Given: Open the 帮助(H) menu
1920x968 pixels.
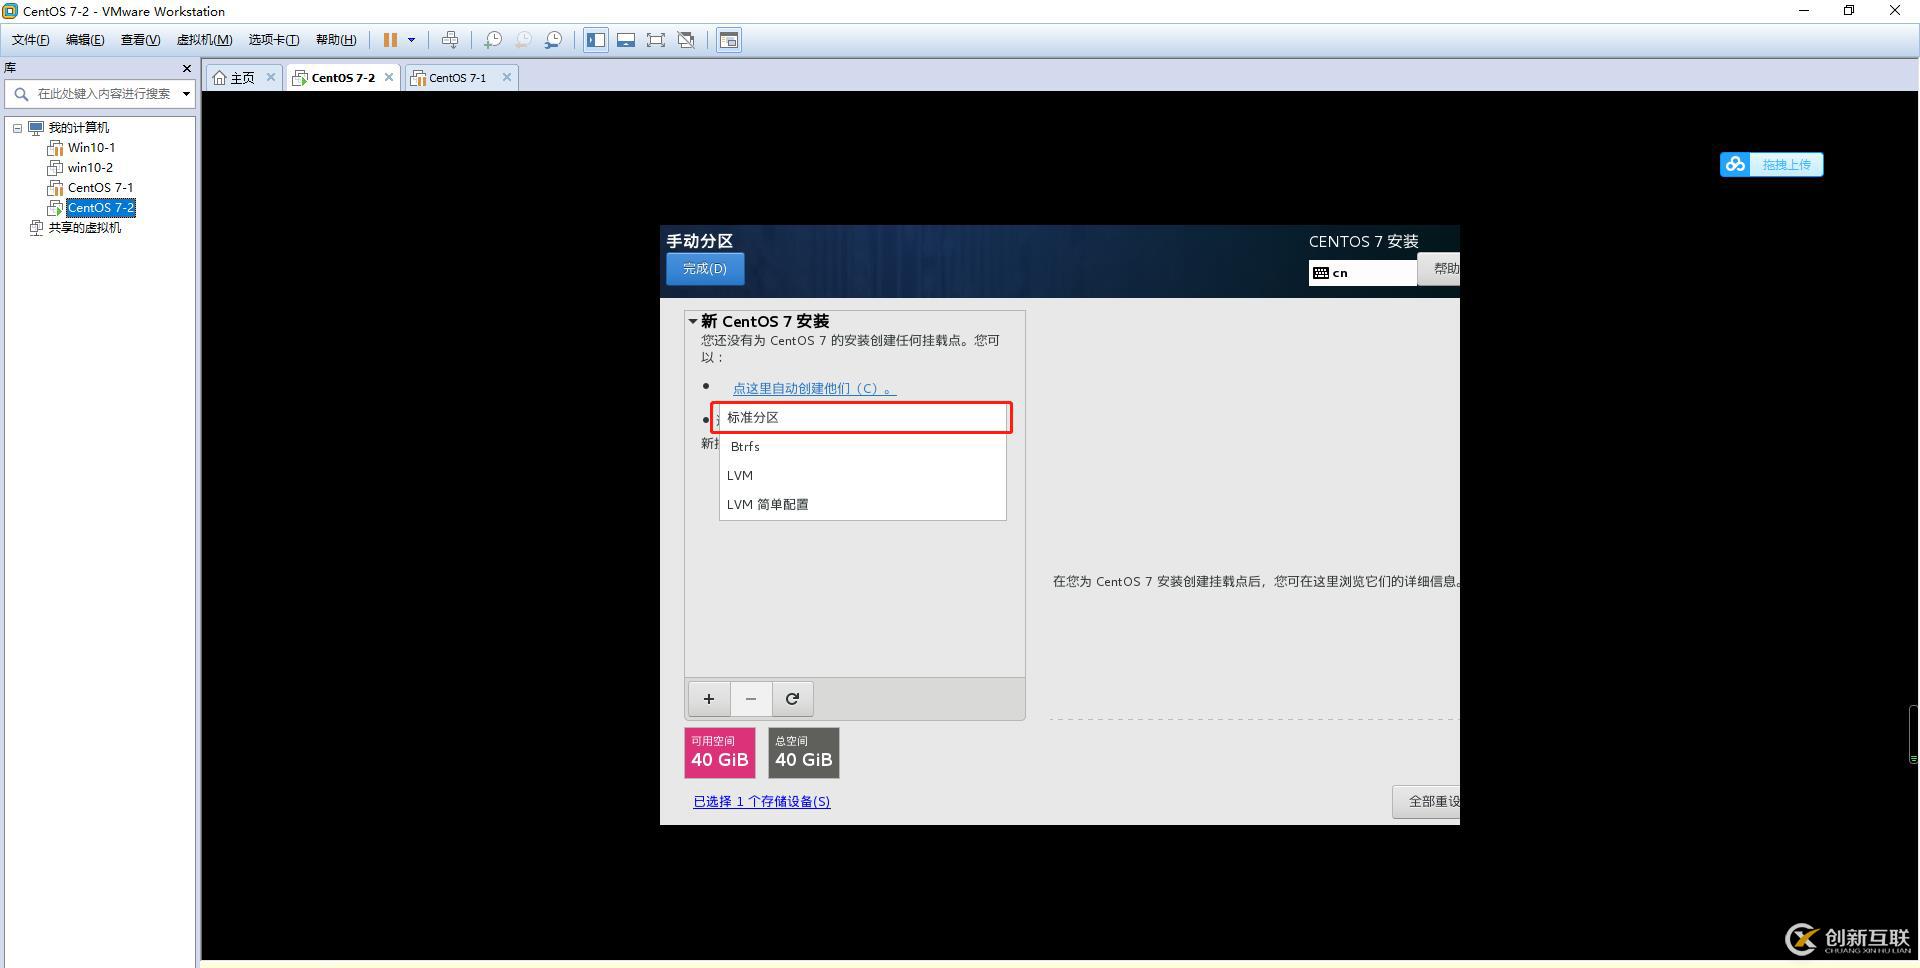Looking at the screenshot, I should coord(336,40).
